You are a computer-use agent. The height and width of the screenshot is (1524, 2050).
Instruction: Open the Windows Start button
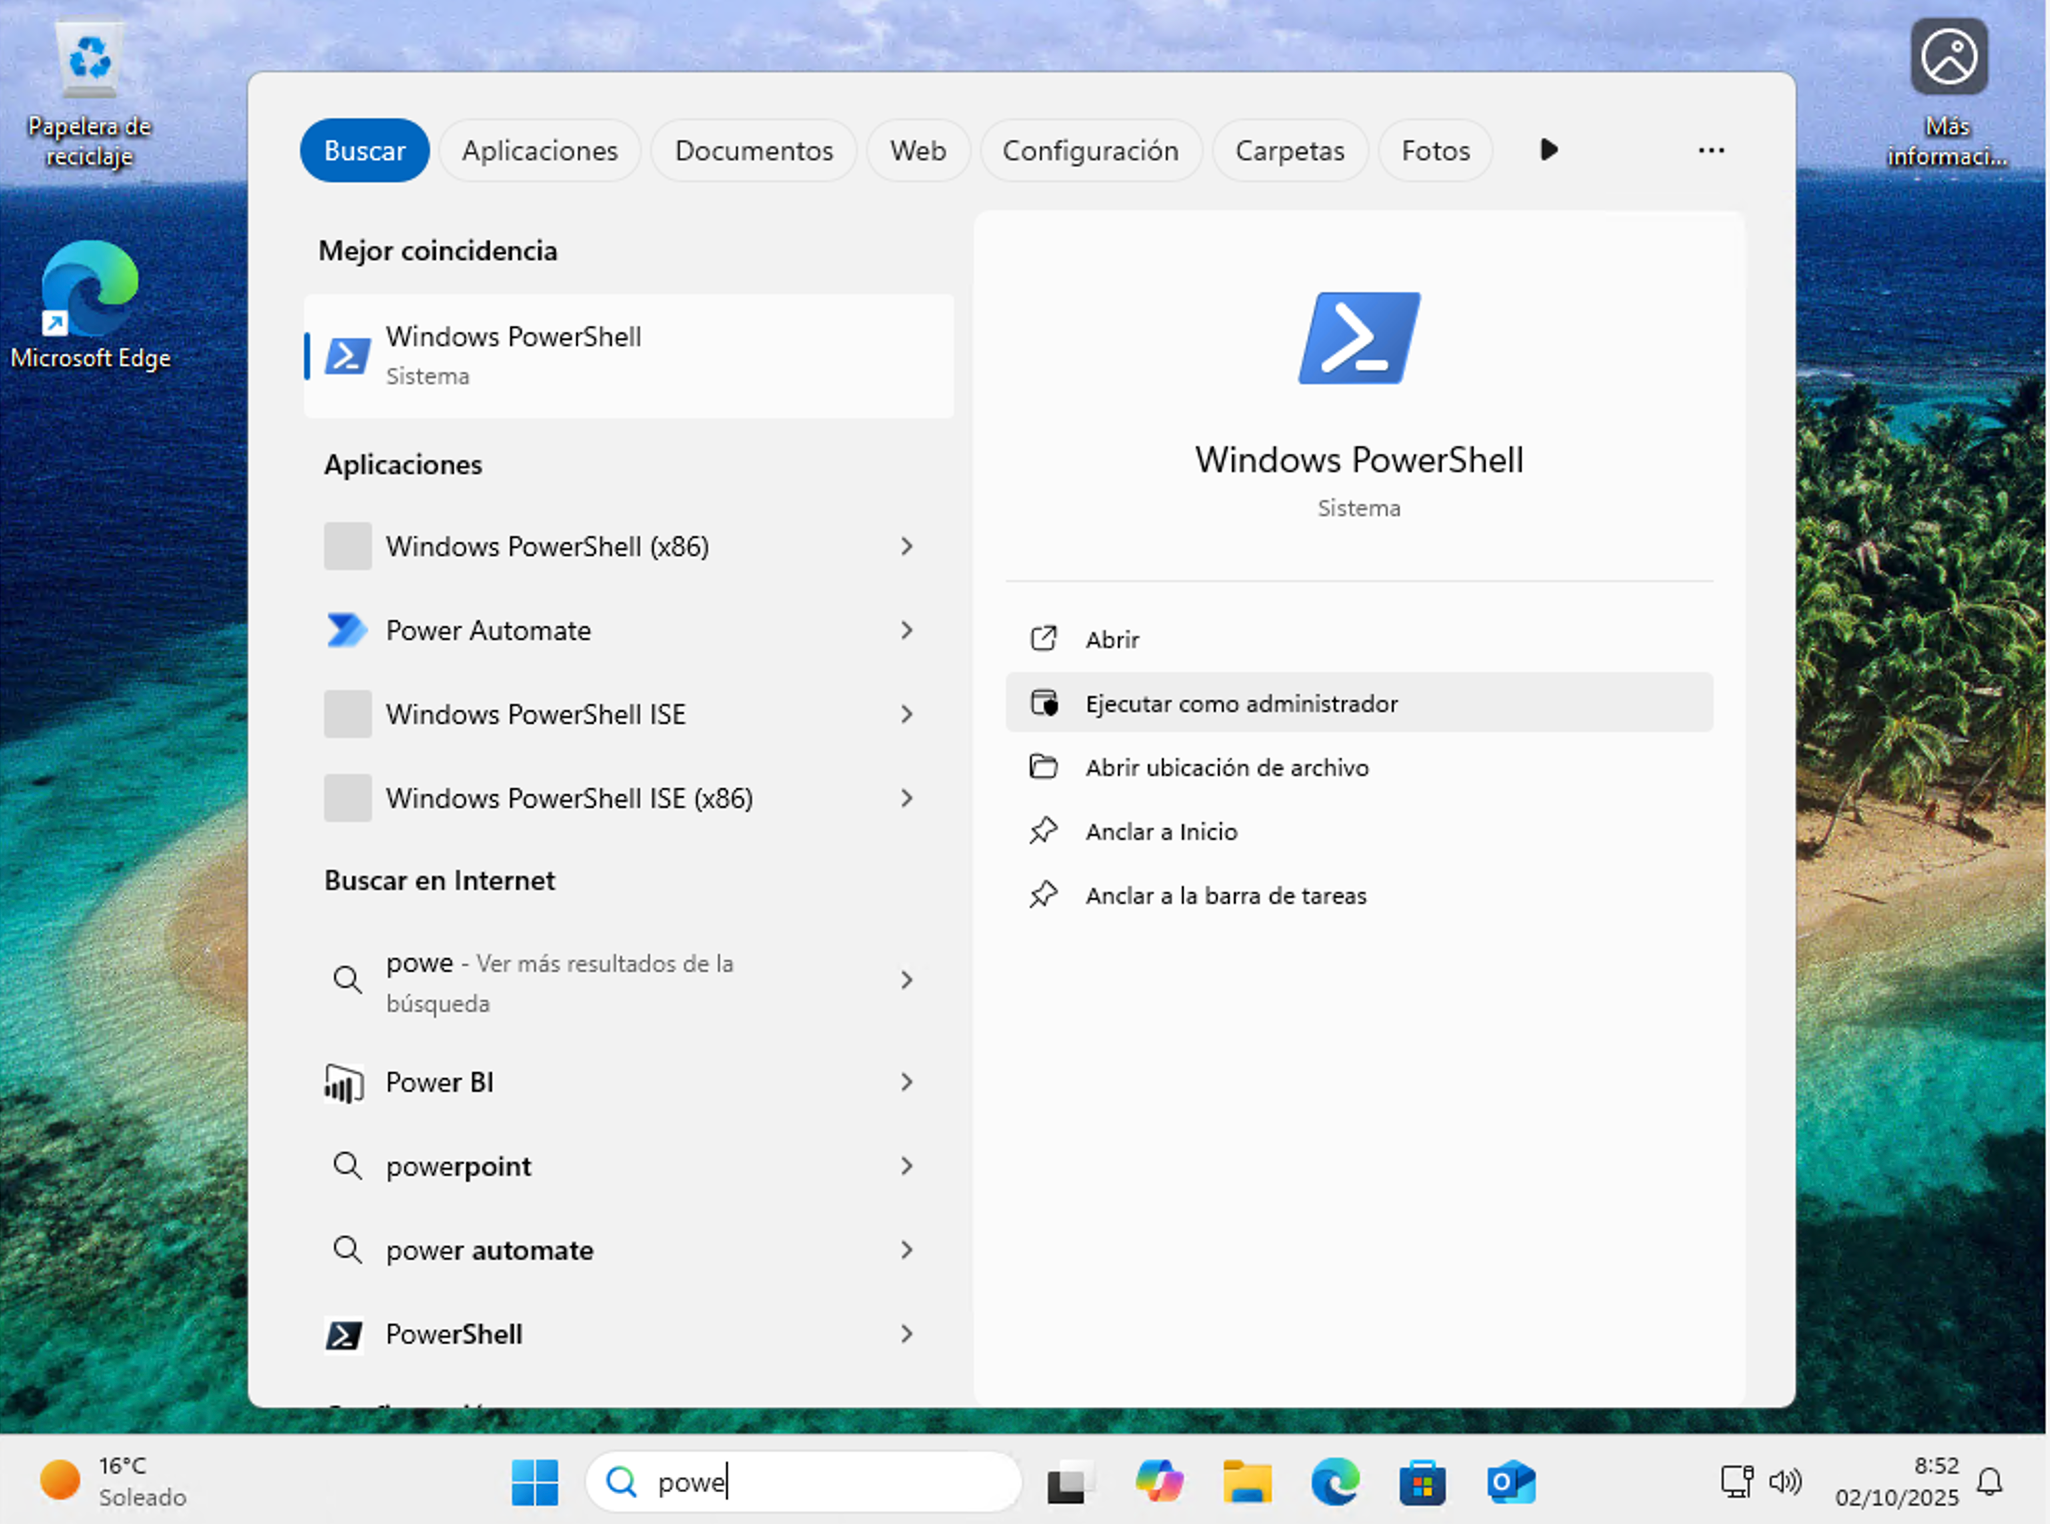535,1481
